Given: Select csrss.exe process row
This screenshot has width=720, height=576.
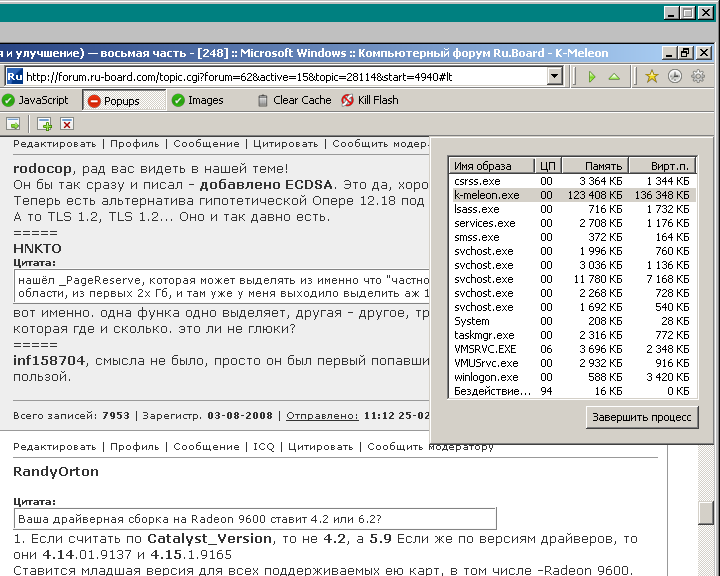Looking at the screenshot, I should [x=573, y=181].
